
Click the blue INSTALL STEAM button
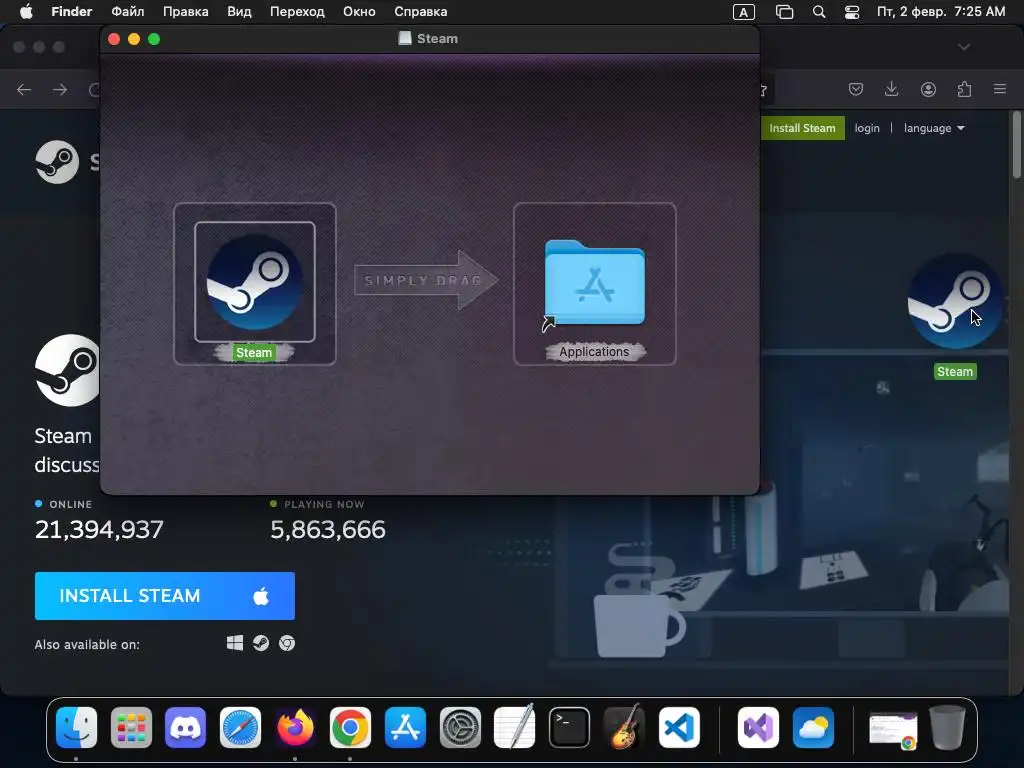[x=165, y=596]
